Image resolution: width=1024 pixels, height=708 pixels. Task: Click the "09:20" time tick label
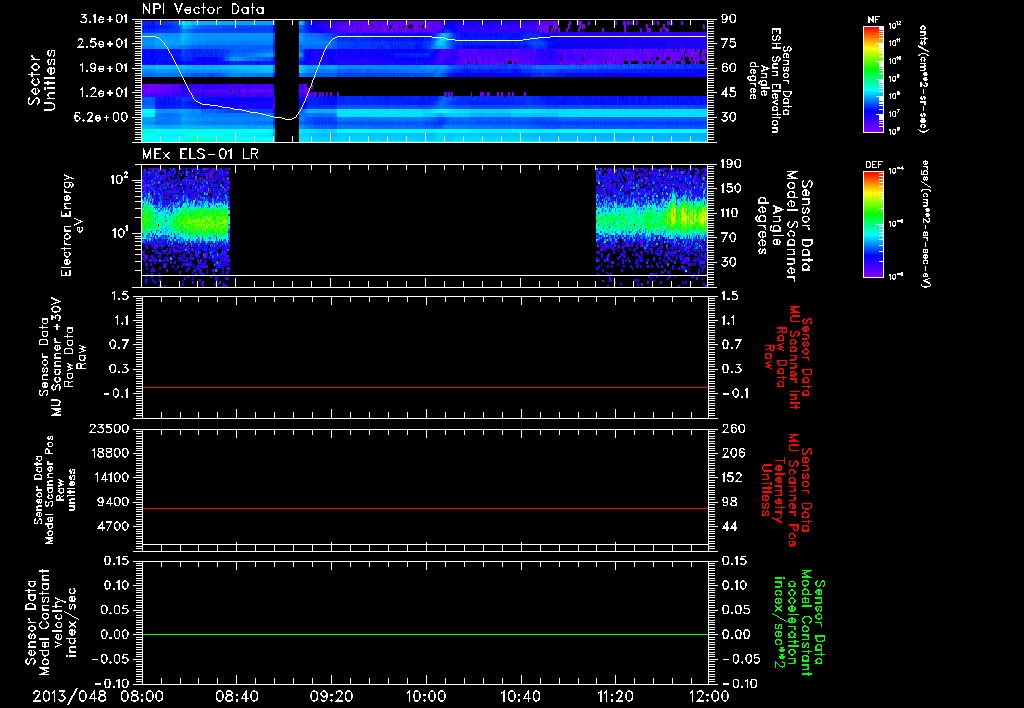[x=331, y=696]
